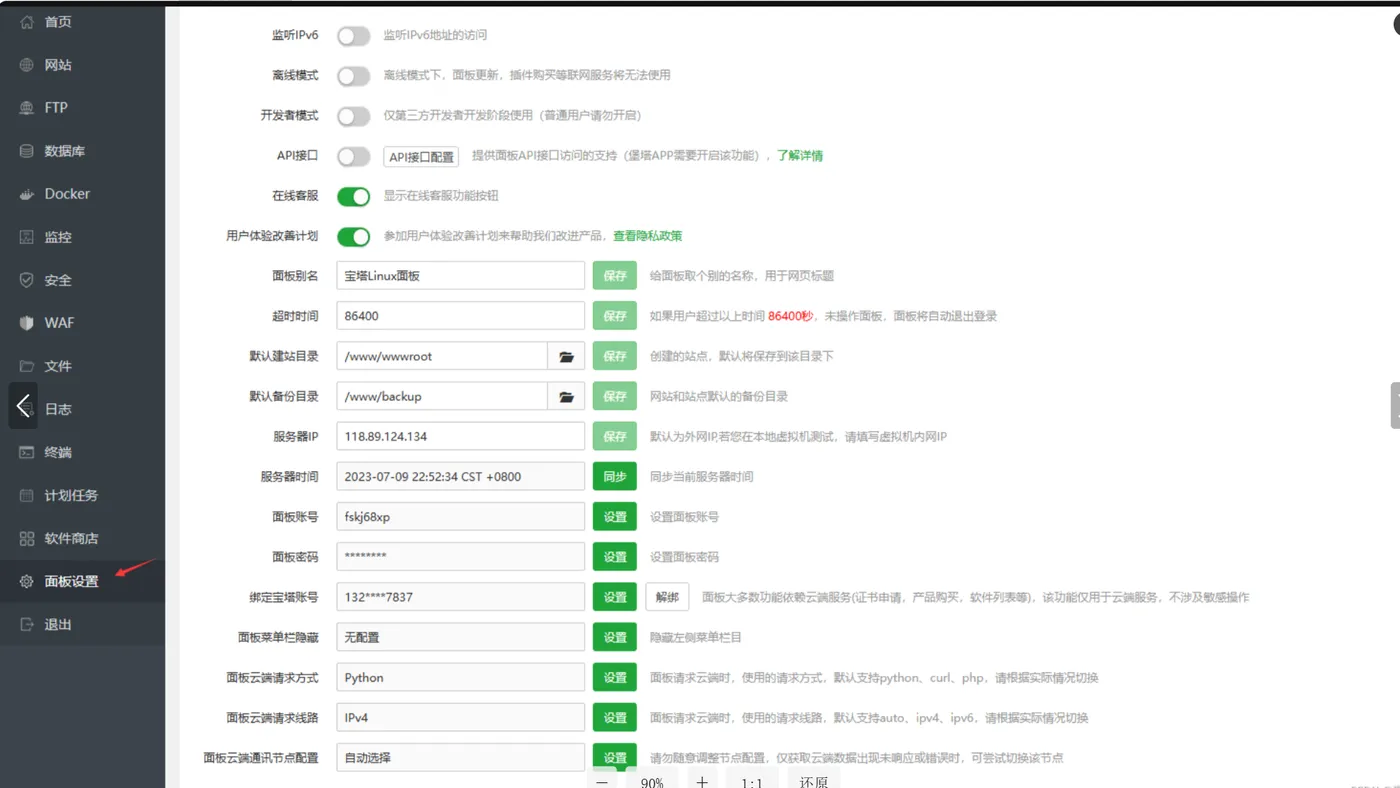1400x788 pixels.
Task: Click 设置 for 绑定宝塔账号
Action: (615, 597)
